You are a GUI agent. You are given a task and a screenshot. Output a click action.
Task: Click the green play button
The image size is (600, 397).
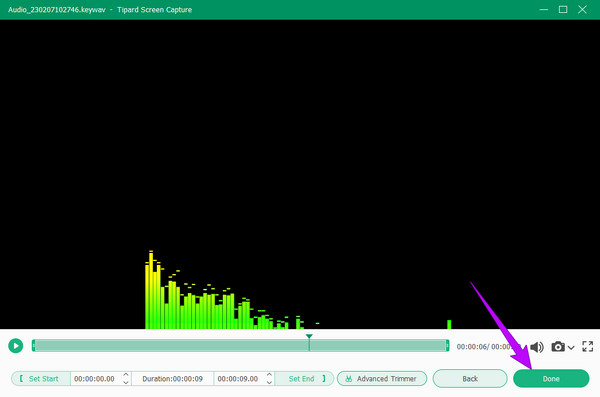(16, 346)
